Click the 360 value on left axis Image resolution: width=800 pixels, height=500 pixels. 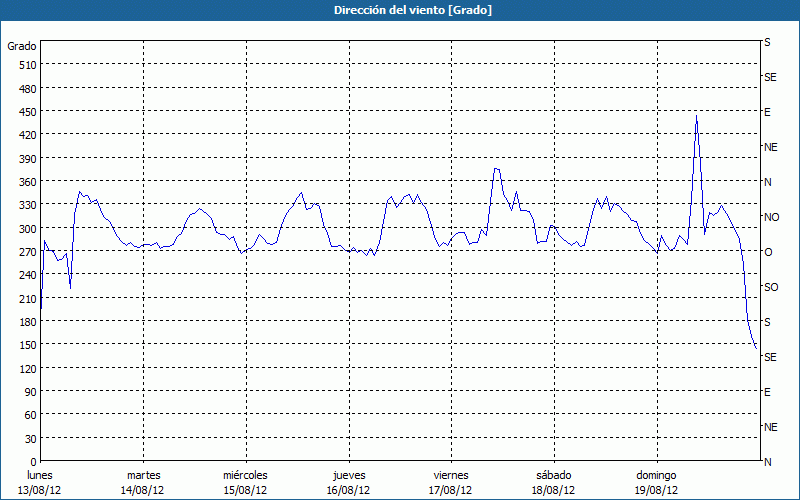(27, 182)
